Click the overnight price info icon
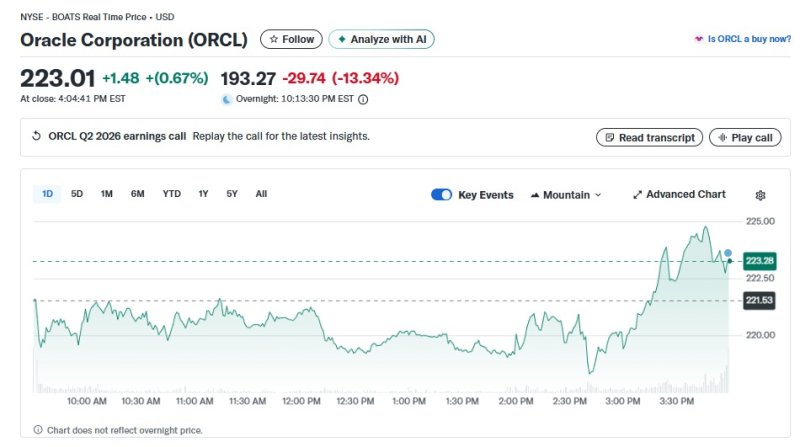Viewport: 800px width, 447px height. [x=363, y=99]
